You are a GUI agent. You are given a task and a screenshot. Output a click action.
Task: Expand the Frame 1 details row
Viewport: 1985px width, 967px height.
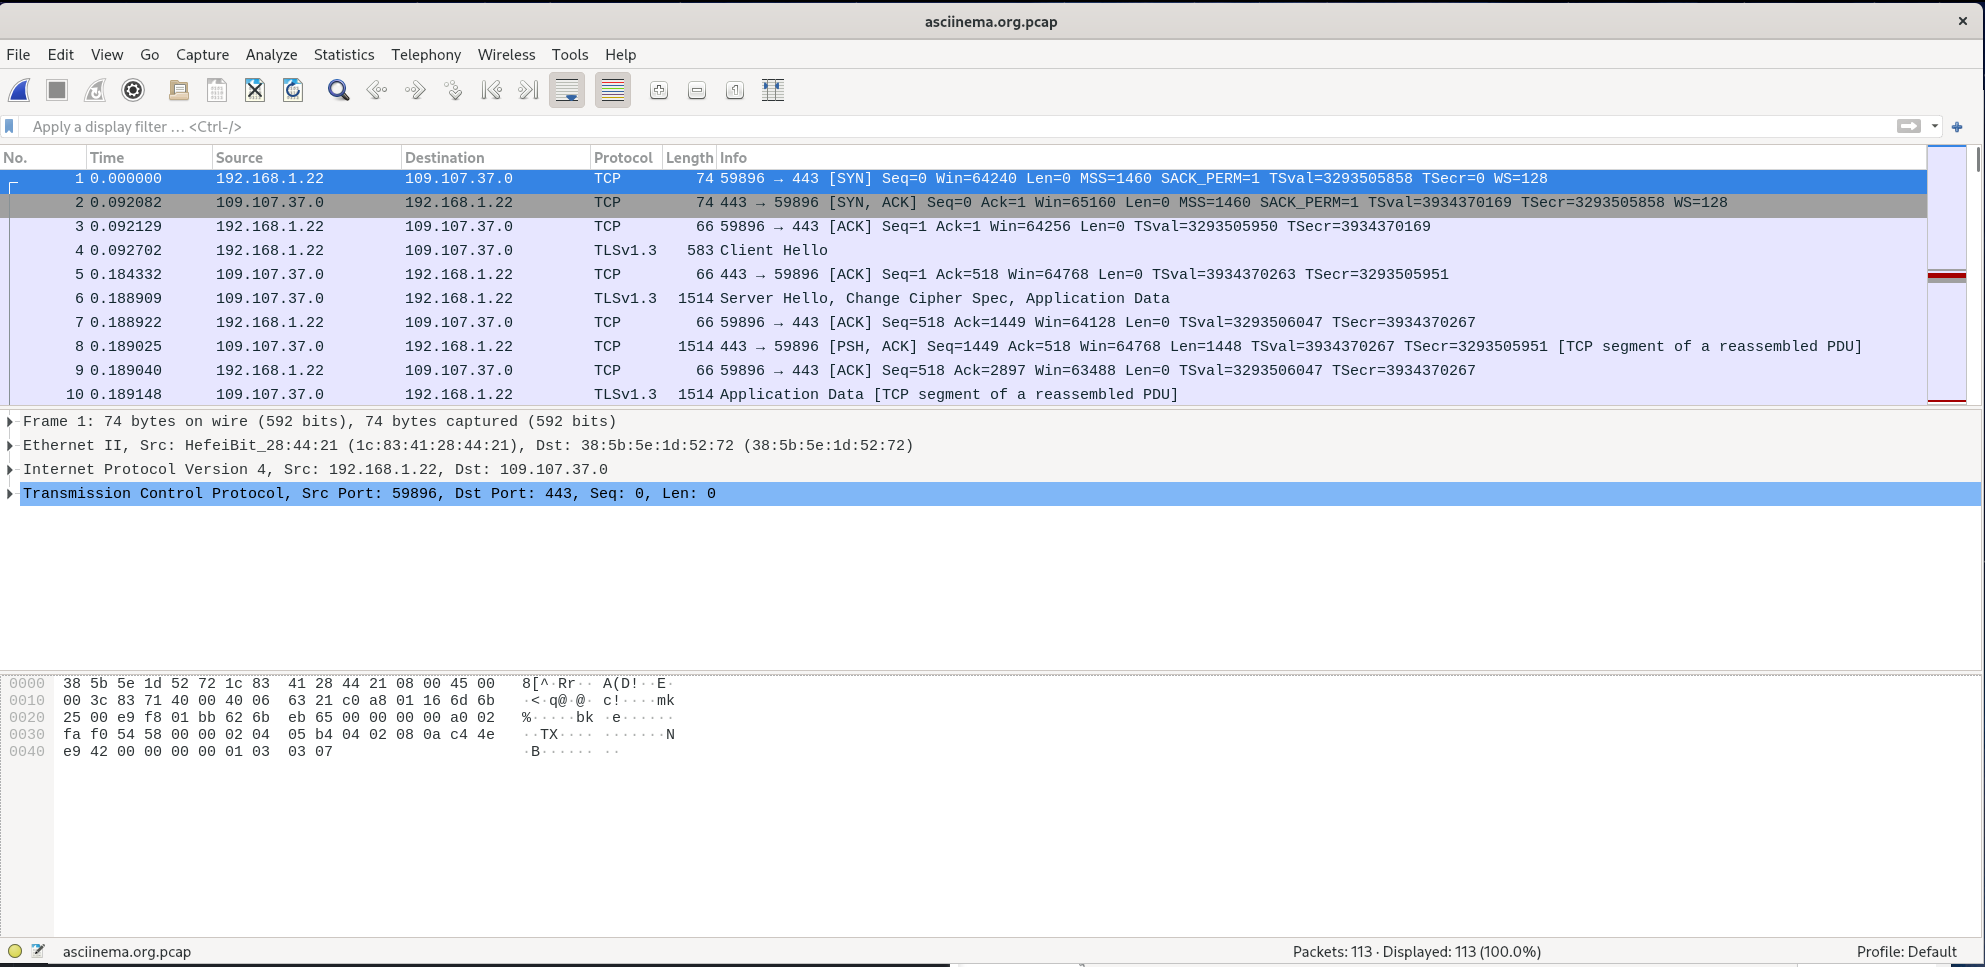click(x=10, y=422)
